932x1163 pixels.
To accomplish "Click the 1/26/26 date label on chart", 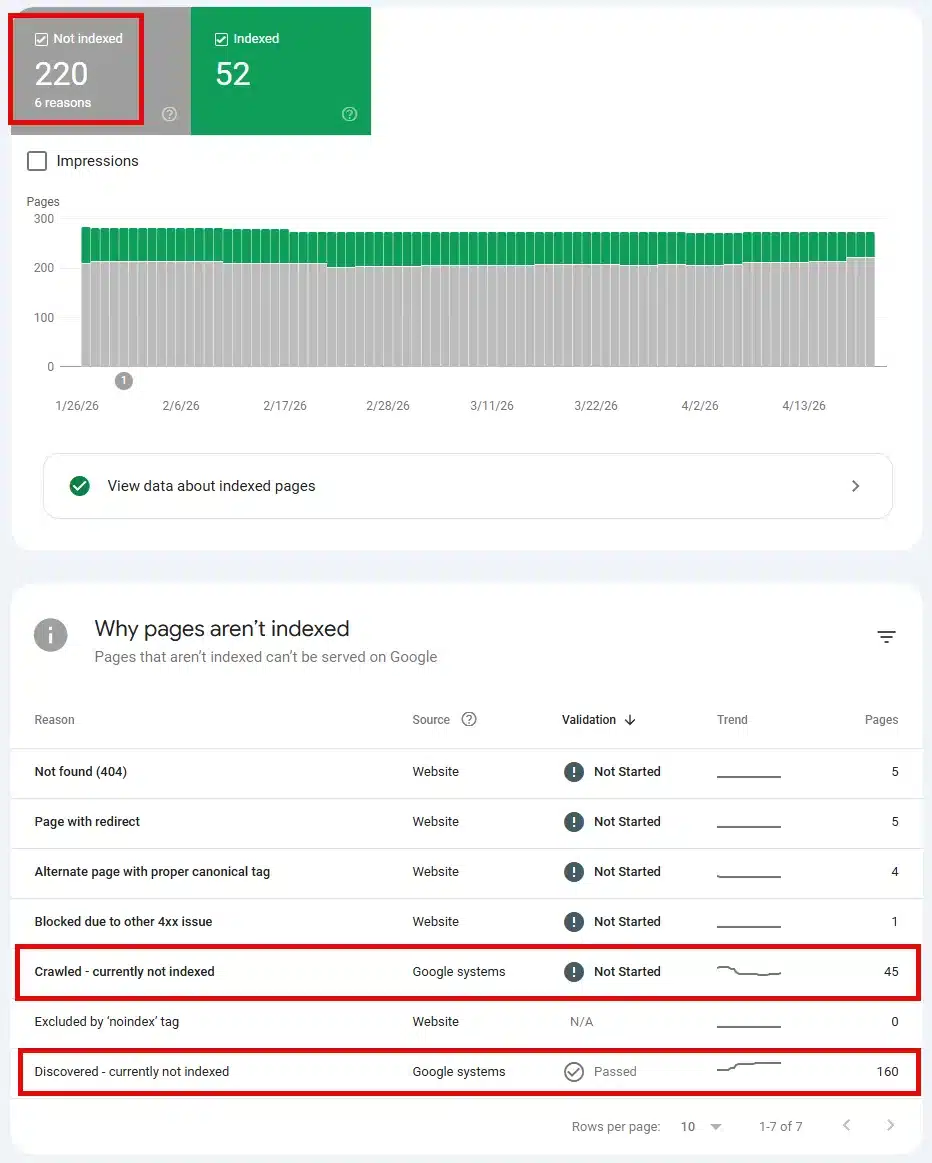I will [x=77, y=406].
